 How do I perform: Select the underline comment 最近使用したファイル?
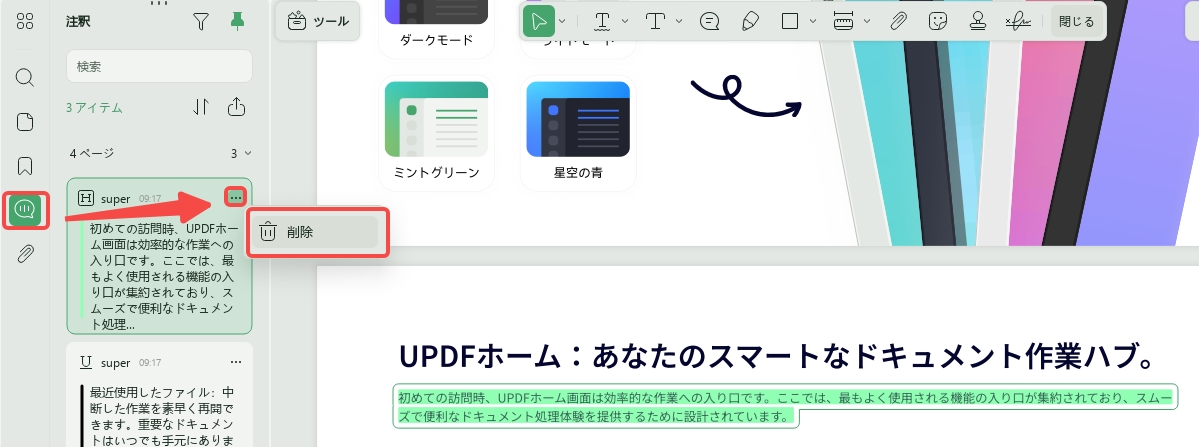[x=159, y=394]
